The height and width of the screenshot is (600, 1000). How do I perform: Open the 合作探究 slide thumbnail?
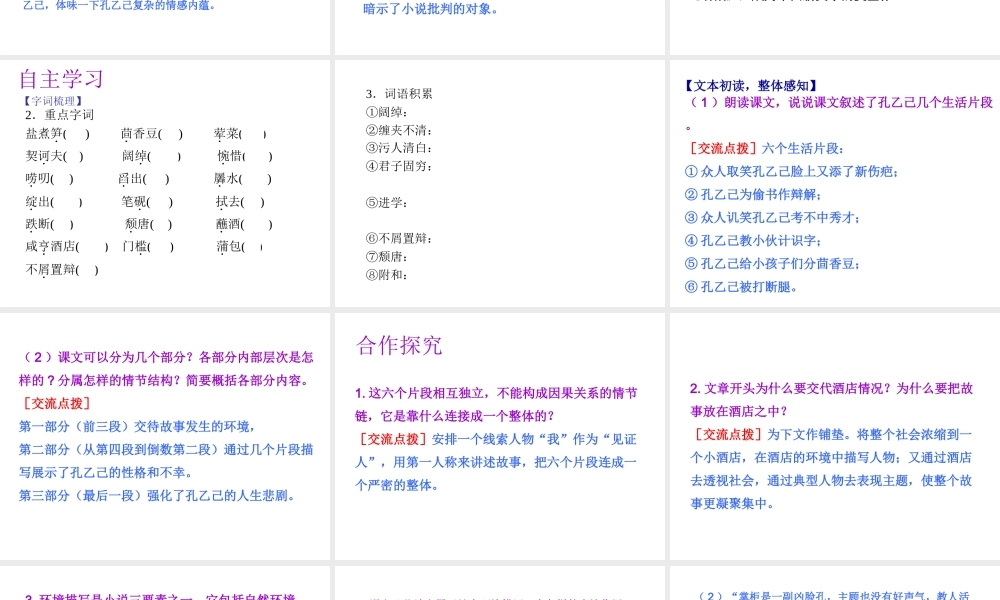[499, 436]
